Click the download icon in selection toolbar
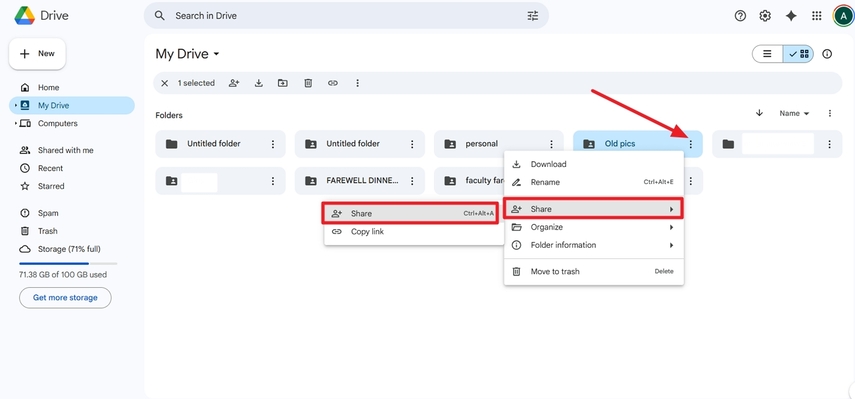Image resolution: width=855 pixels, height=399 pixels. point(259,83)
